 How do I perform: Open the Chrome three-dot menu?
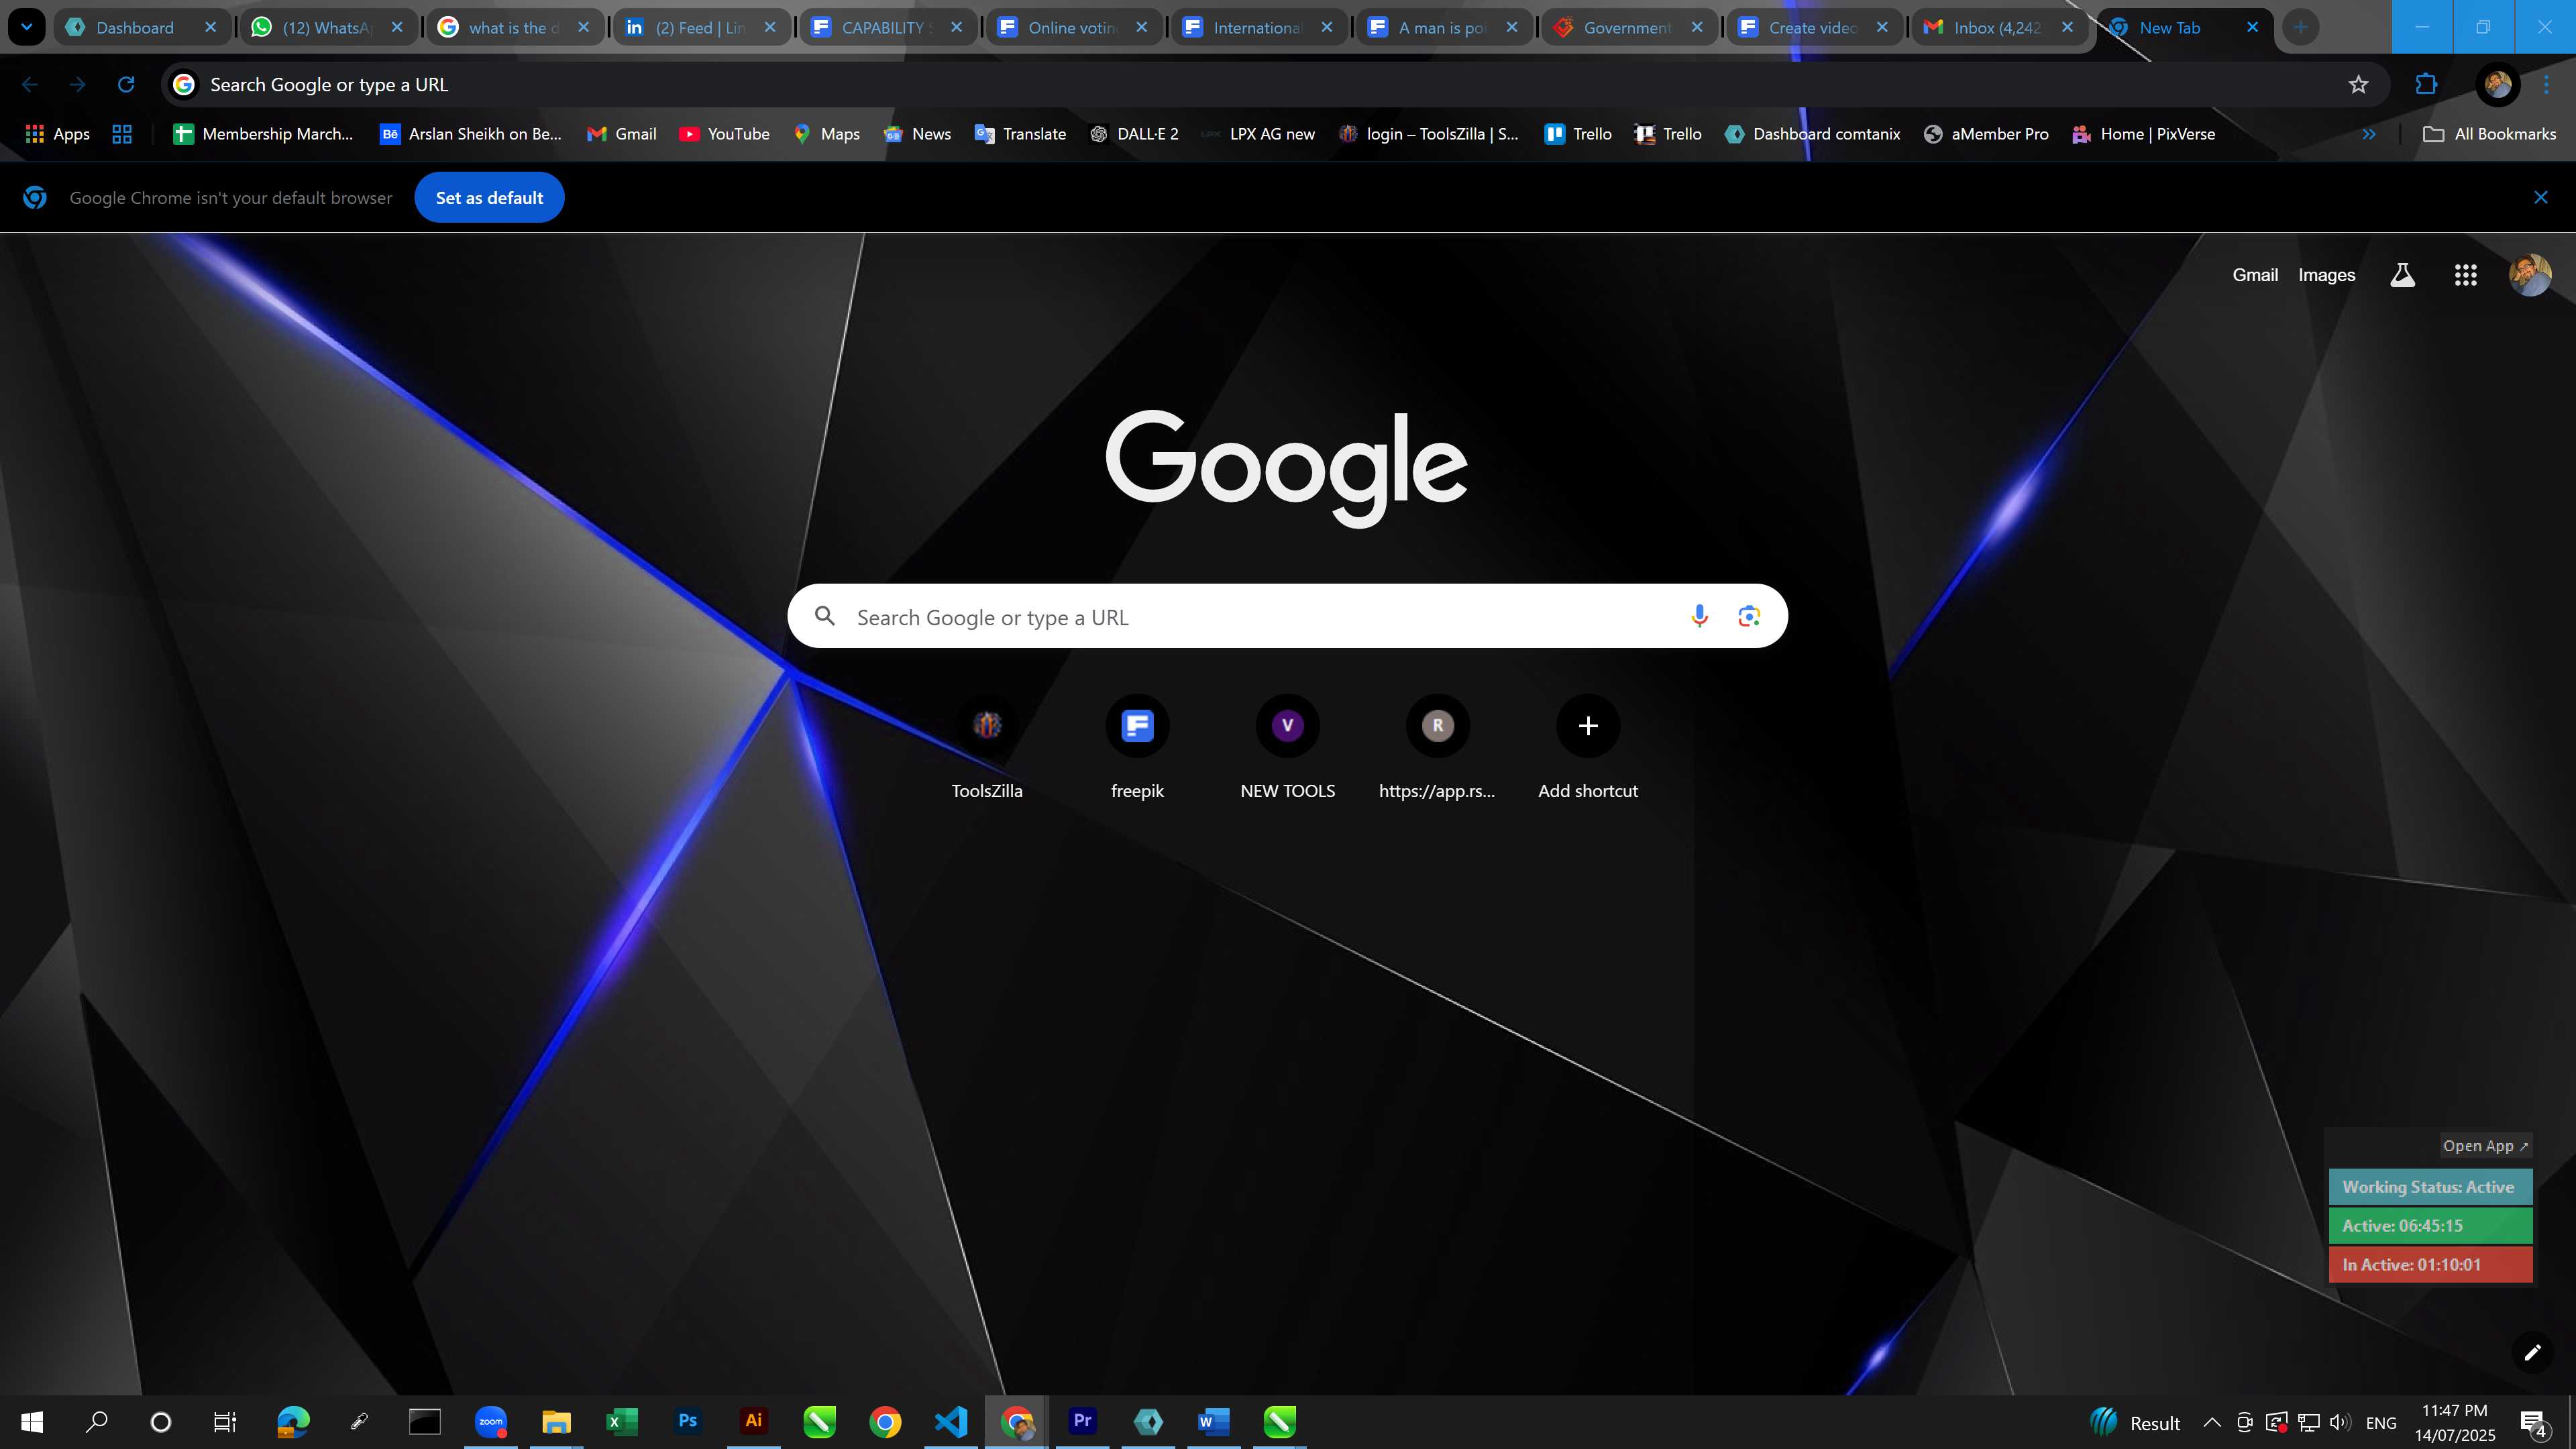[x=2546, y=85]
